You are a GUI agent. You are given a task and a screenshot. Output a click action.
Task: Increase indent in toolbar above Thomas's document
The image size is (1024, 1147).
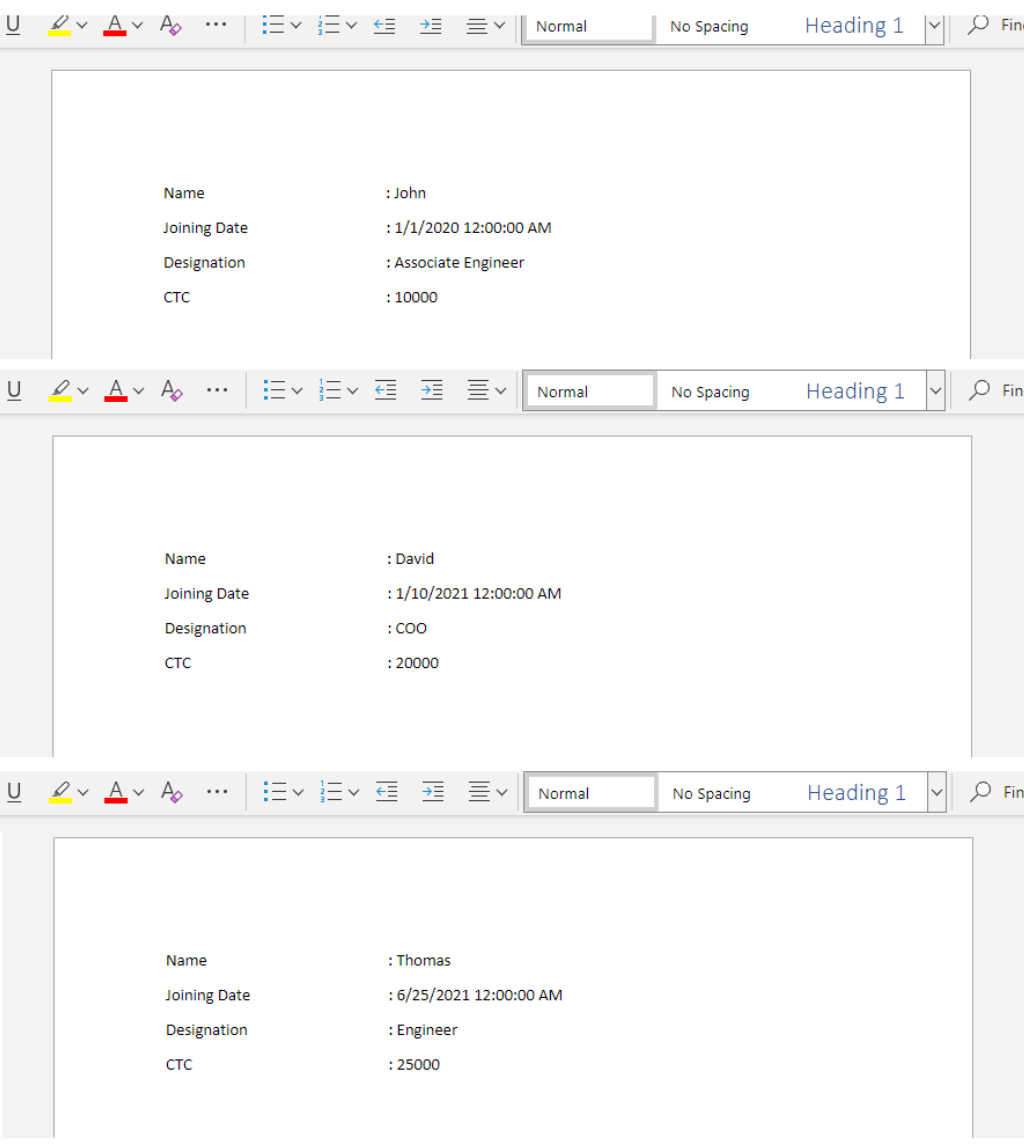coord(433,793)
